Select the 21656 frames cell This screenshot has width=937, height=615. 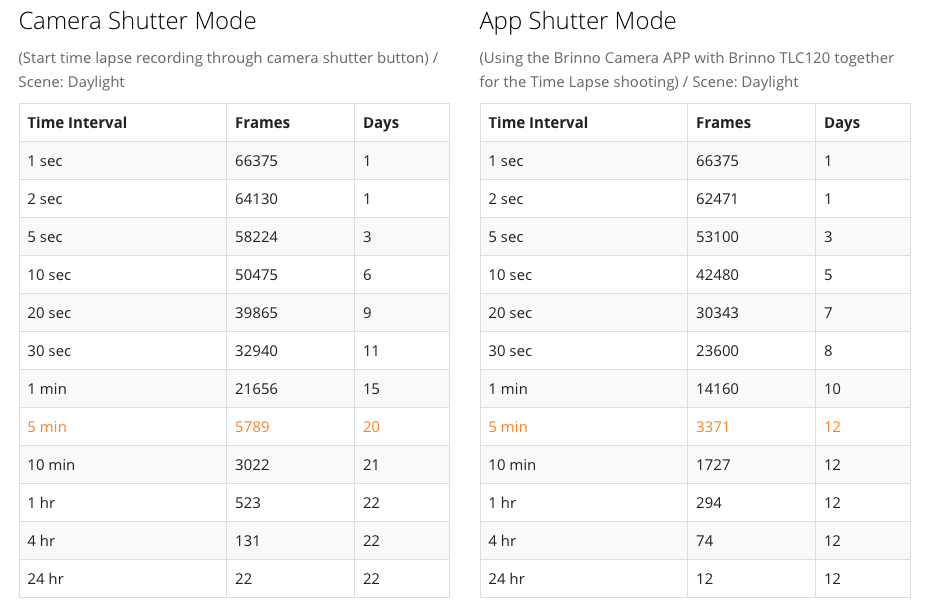pos(256,389)
